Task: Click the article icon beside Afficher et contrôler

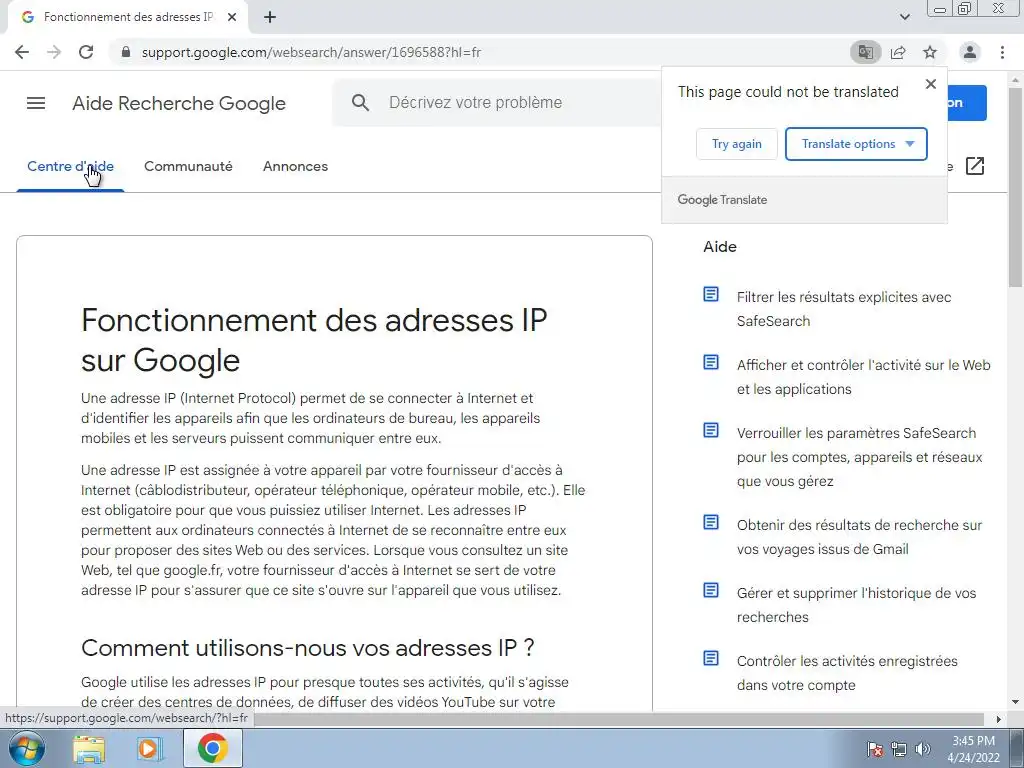Action: coord(711,362)
